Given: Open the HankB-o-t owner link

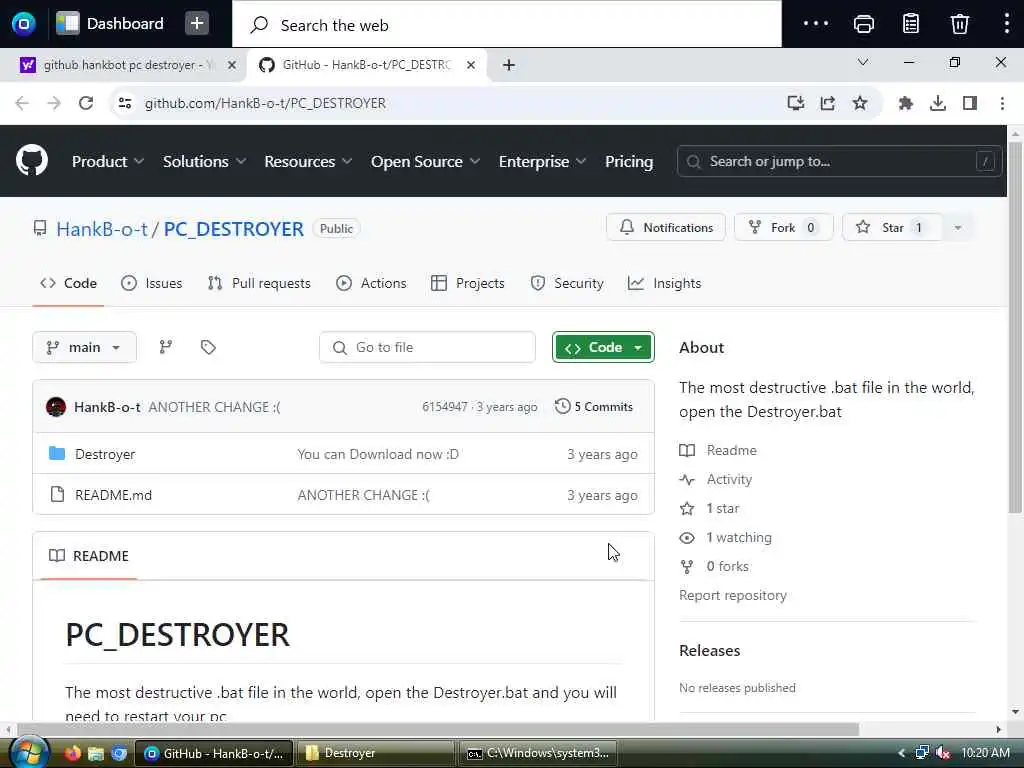Looking at the screenshot, I should (102, 229).
